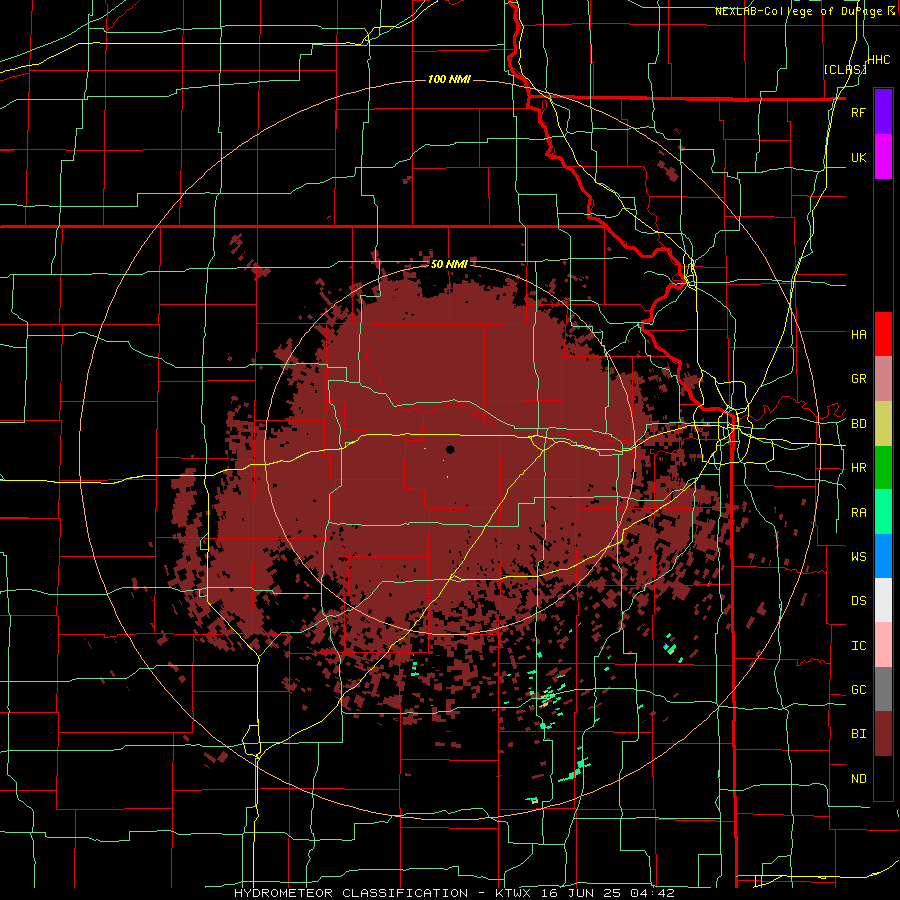Click the GC legend label
The width and height of the screenshot is (900, 900).
click(x=858, y=690)
